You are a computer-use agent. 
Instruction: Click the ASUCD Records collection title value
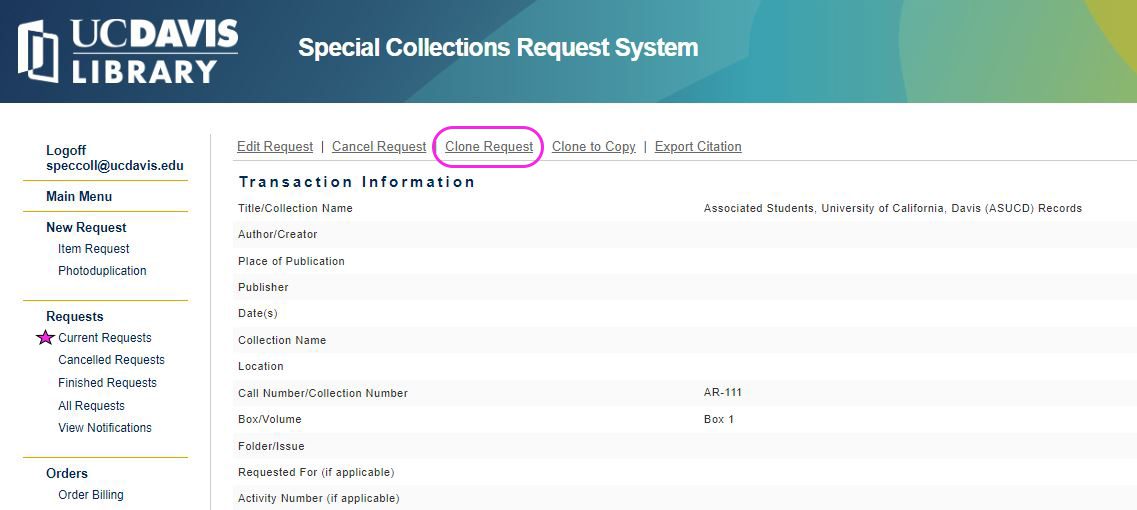coord(892,209)
